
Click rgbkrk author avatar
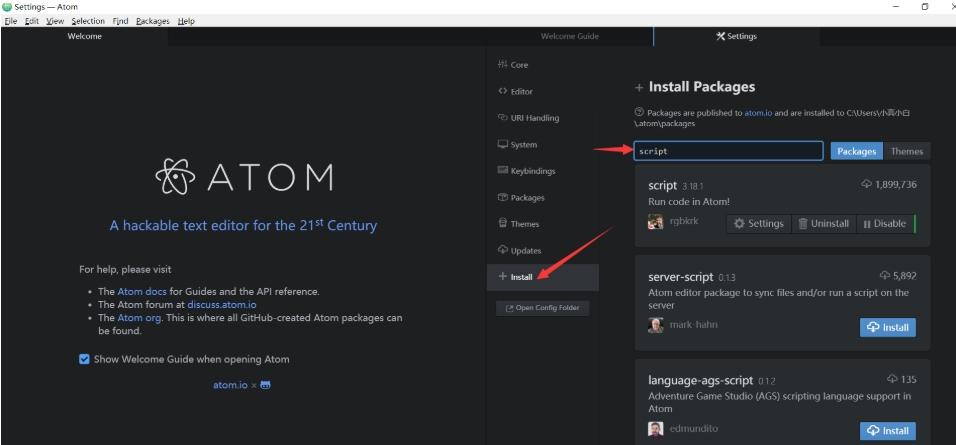point(655,222)
